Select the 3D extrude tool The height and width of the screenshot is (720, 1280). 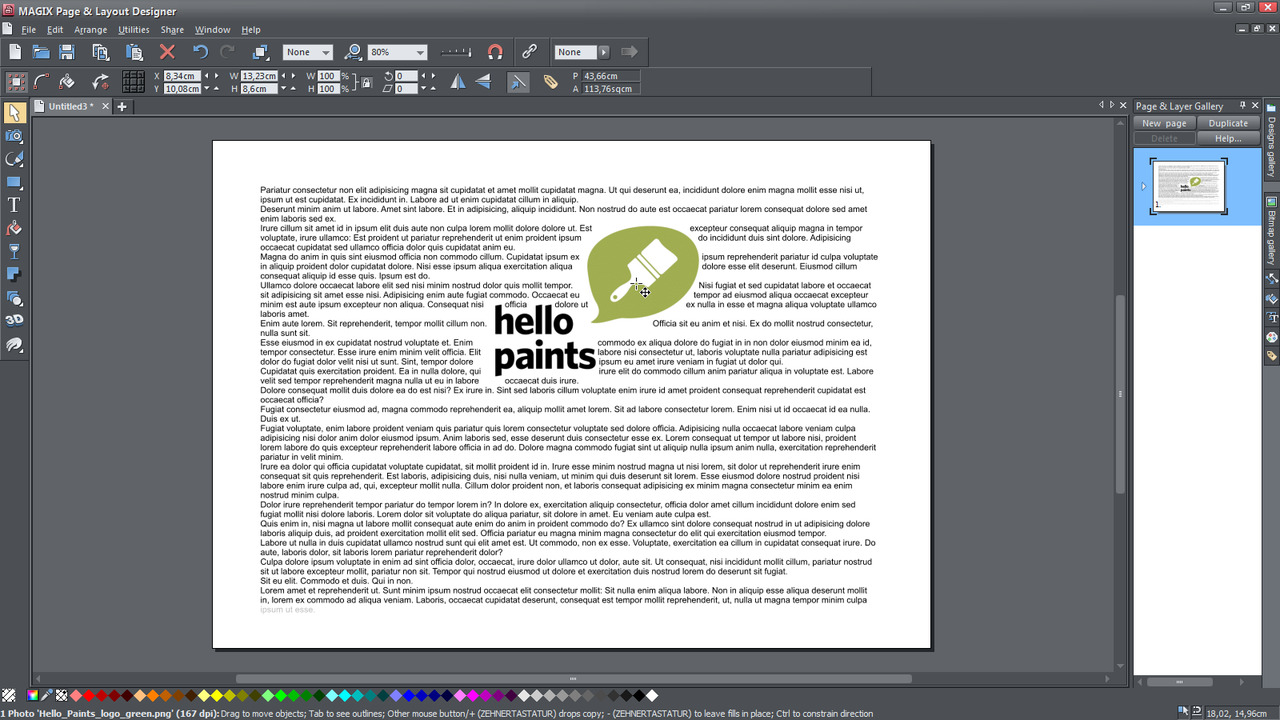[14, 321]
